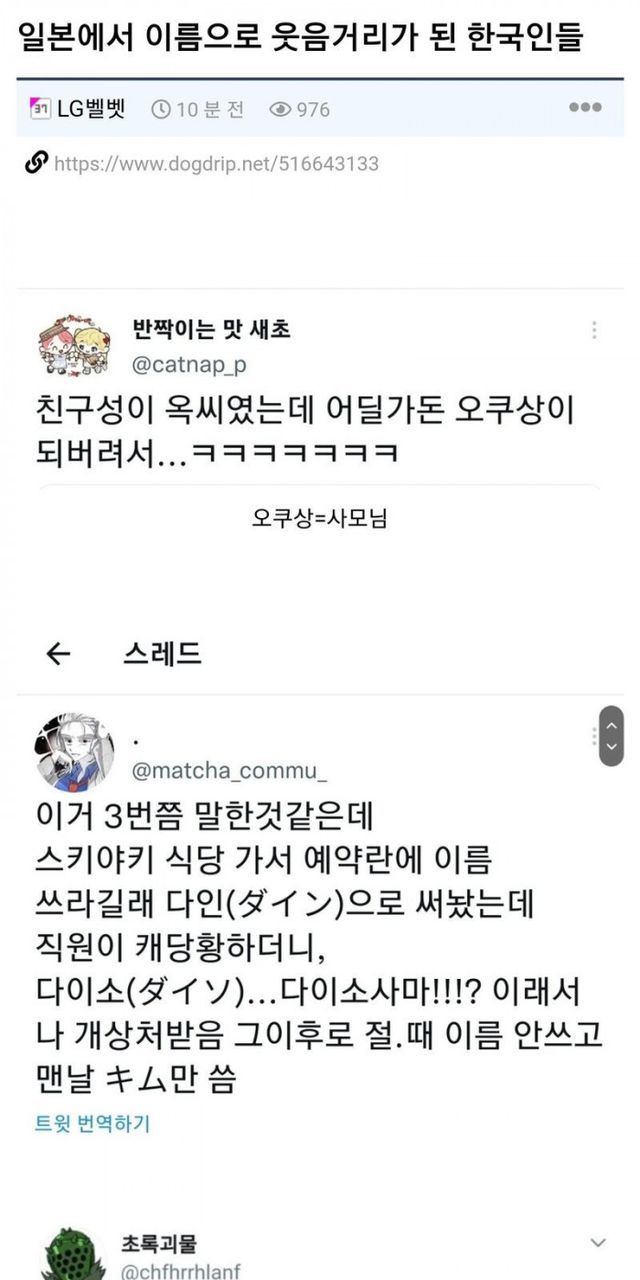
Task: Open 초록괴물 profile avatar
Action: point(74,1256)
